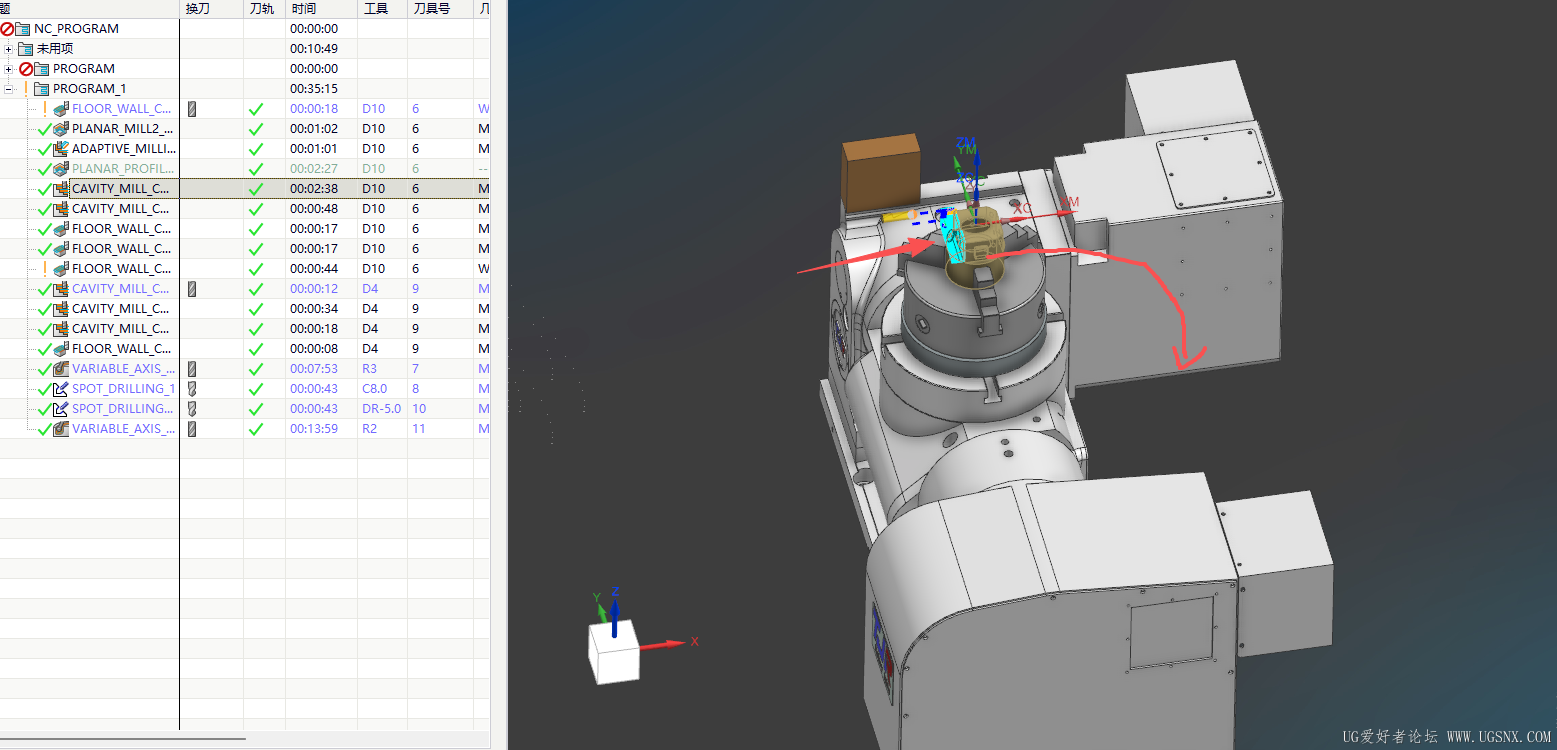The height and width of the screenshot is (750, 1557).
Task: Collapse the PROGRAM_1 group
Action: coord(8,89)
